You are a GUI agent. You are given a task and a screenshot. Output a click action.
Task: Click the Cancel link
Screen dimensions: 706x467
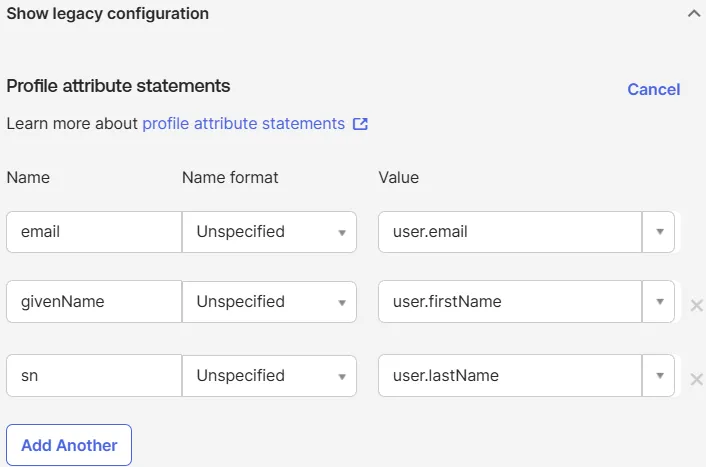(654, 89)
